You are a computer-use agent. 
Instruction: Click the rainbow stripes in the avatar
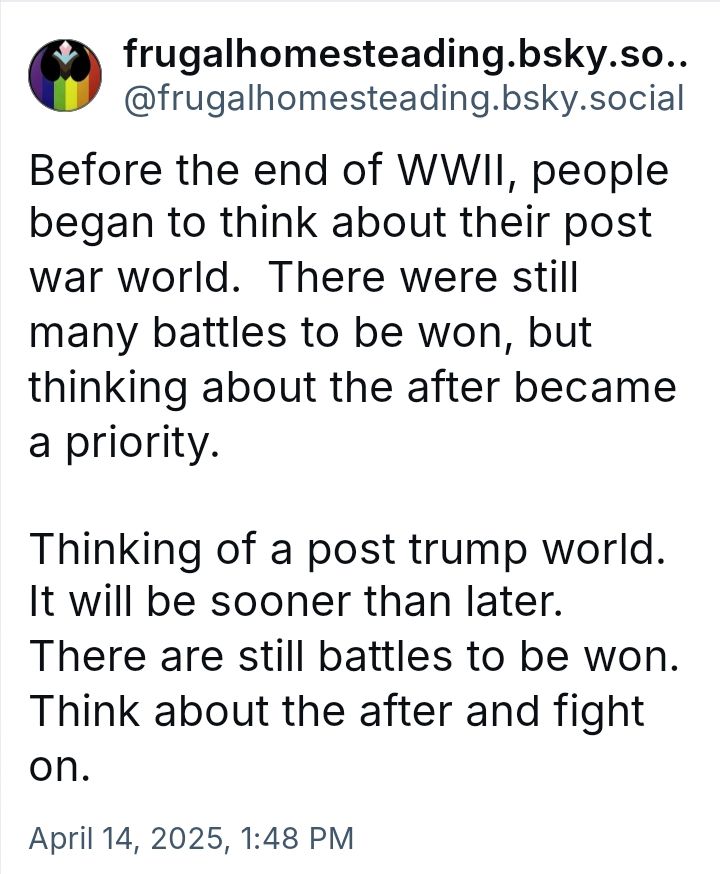coord(65,94)
